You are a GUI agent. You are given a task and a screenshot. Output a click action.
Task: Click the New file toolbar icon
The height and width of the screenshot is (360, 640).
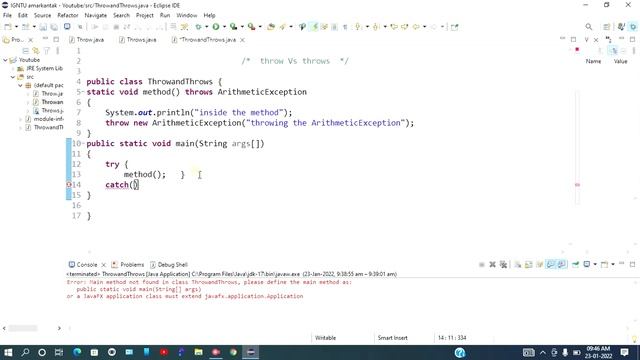coord(8,27)
